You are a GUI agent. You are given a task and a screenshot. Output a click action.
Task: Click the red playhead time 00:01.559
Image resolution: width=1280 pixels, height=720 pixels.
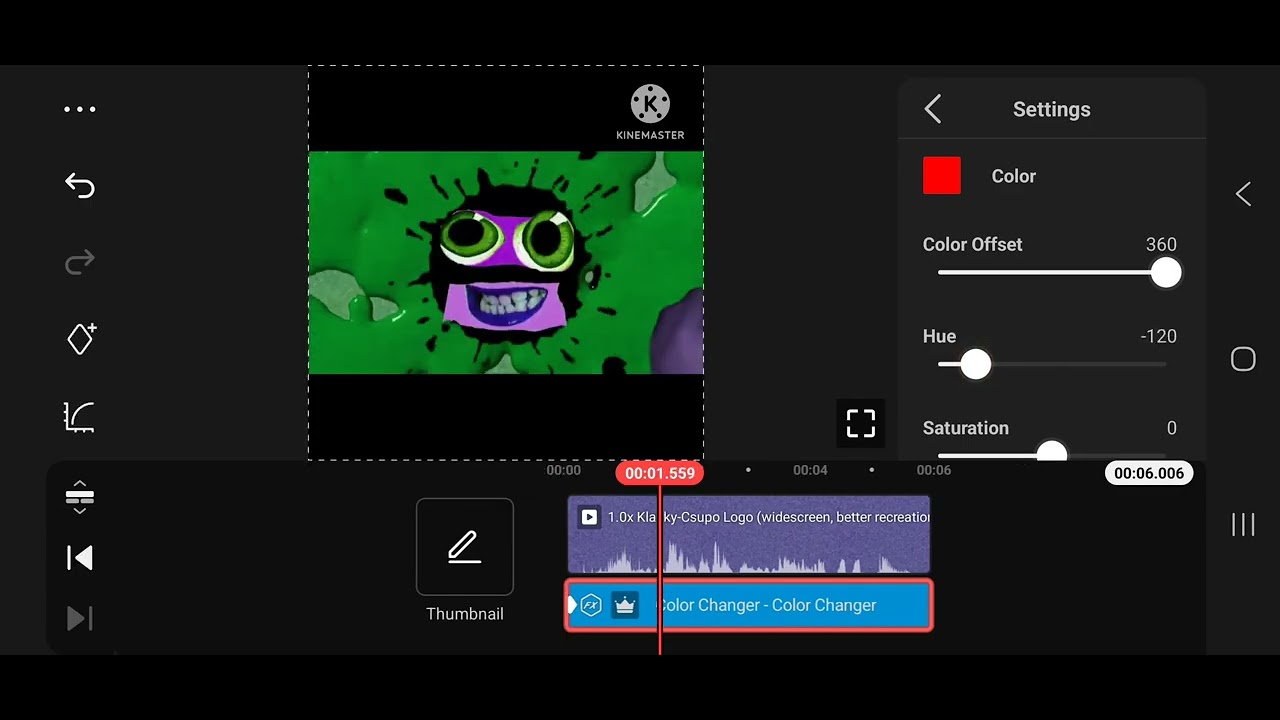pos(660,473)
